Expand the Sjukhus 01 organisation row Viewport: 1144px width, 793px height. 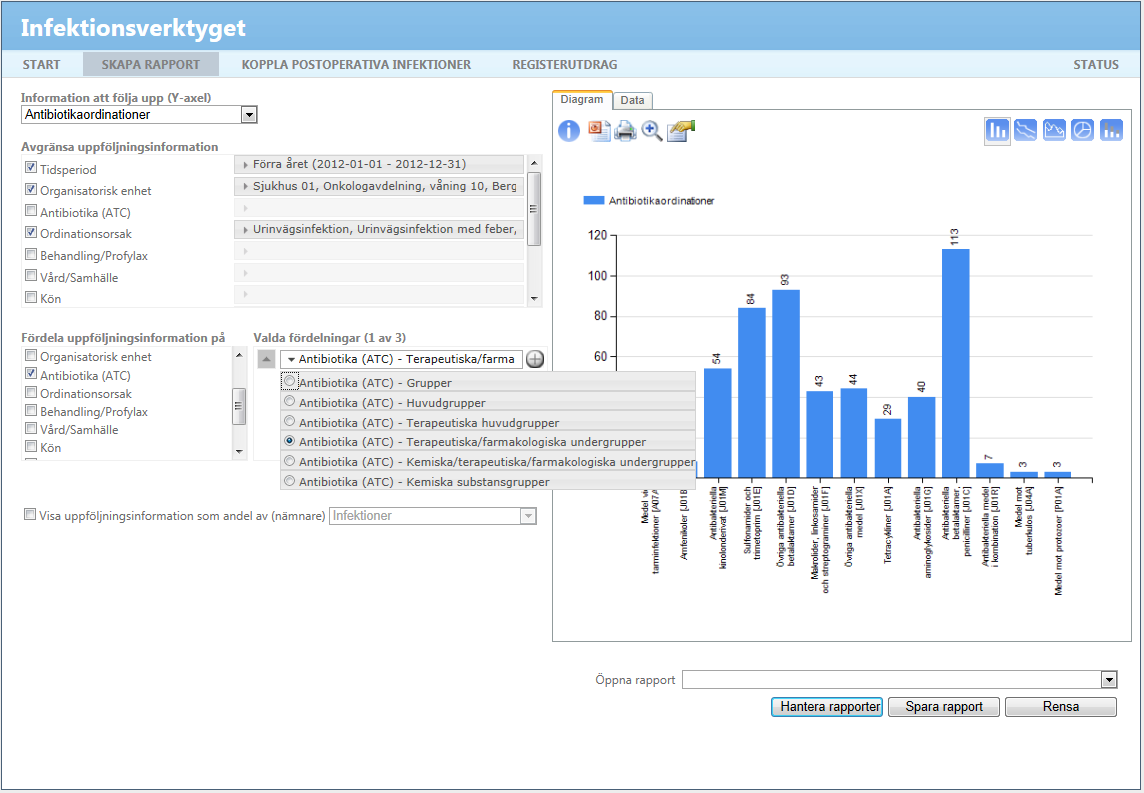click(x=379, y=186)
